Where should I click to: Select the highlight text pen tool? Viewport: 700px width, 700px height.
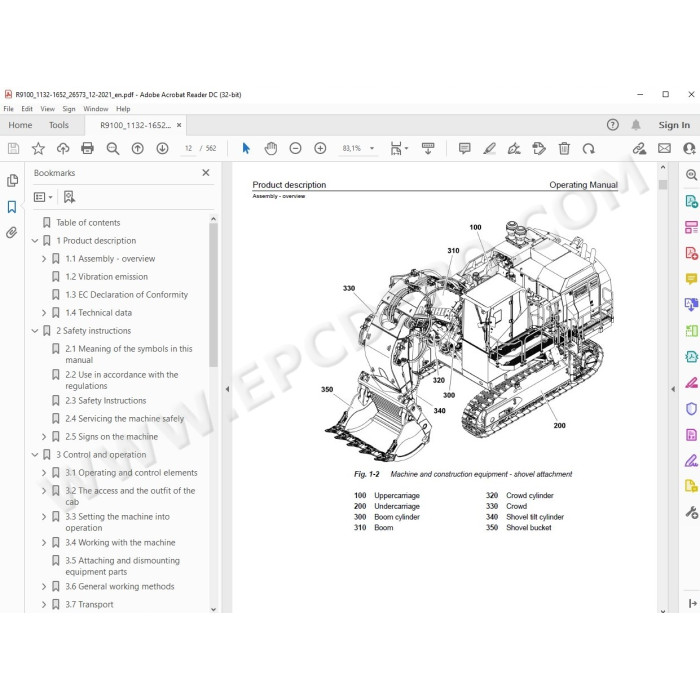[489, 148]
